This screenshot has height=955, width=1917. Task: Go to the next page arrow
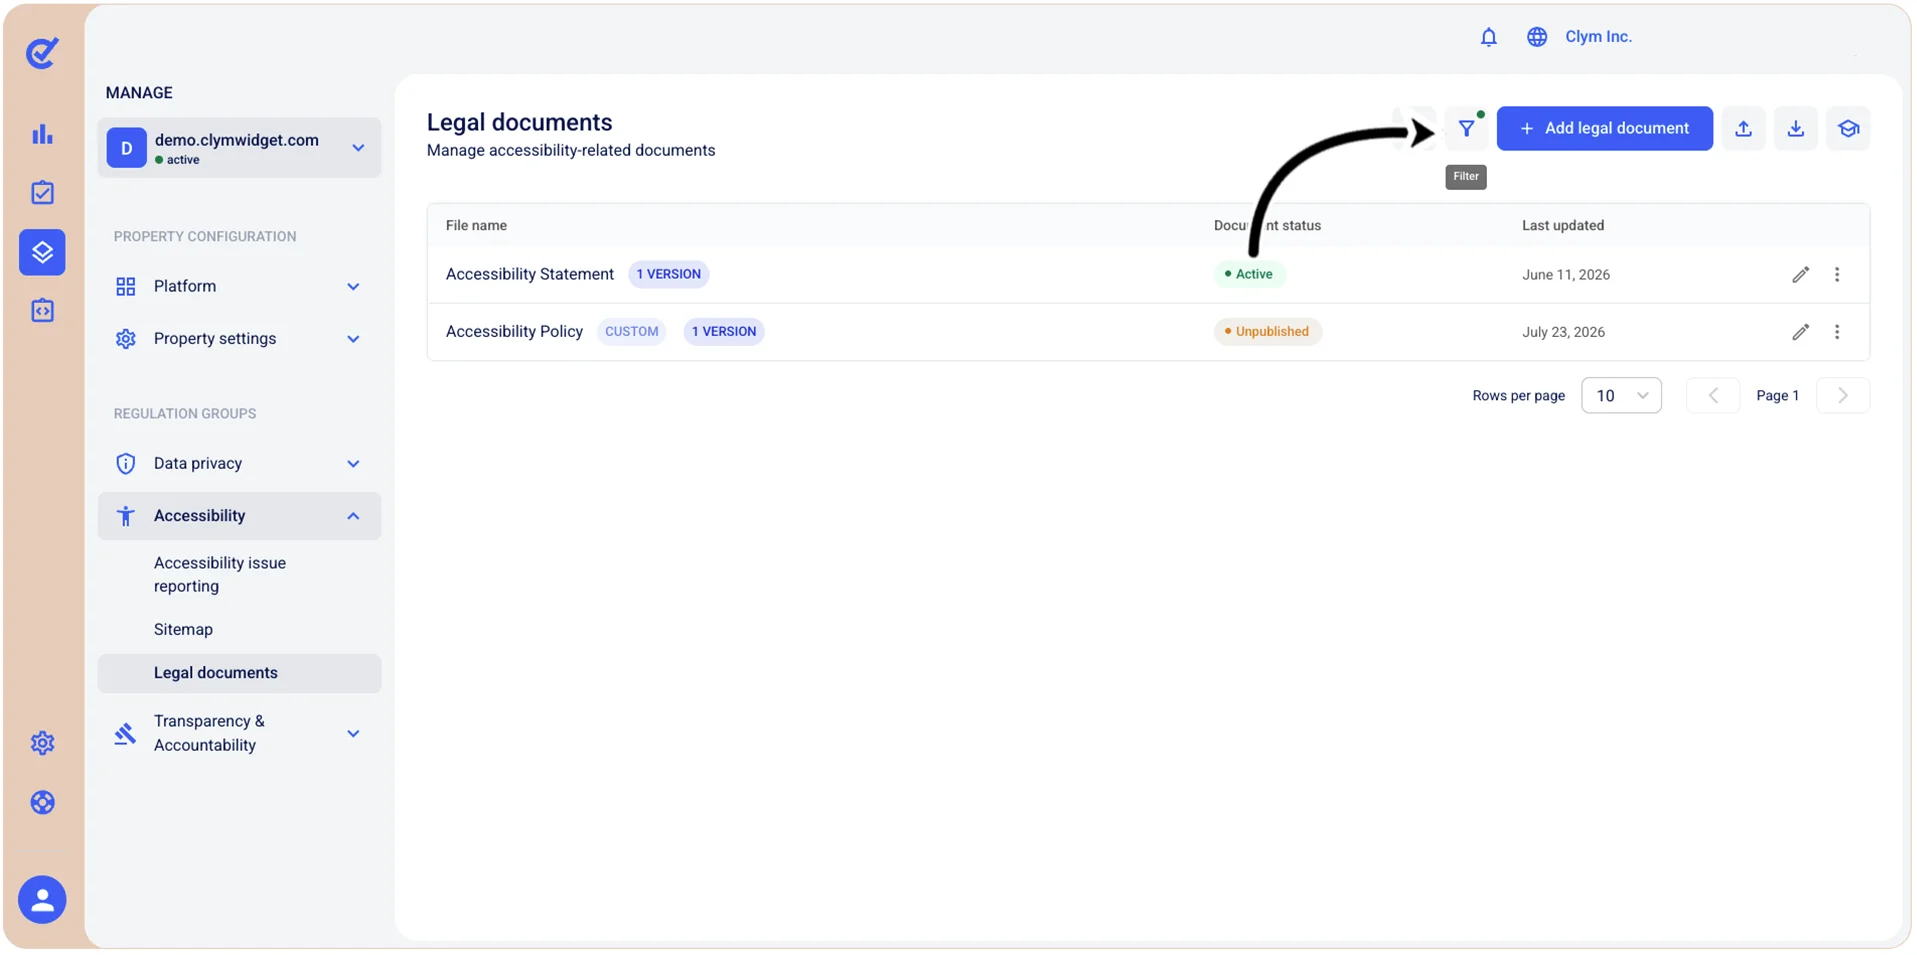[1842, 395]
